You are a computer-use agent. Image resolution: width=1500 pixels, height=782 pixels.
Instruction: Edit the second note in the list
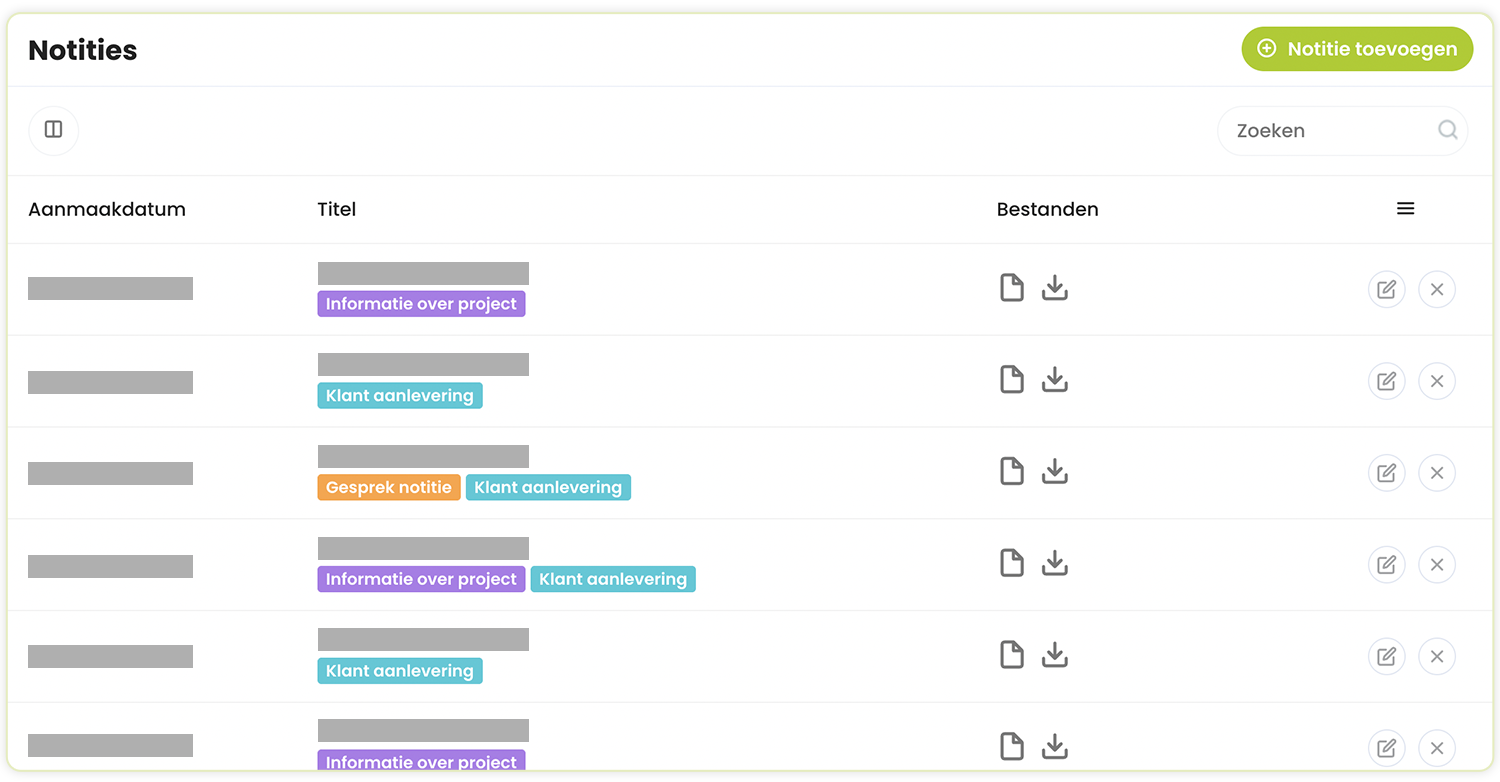(1386, 381)
